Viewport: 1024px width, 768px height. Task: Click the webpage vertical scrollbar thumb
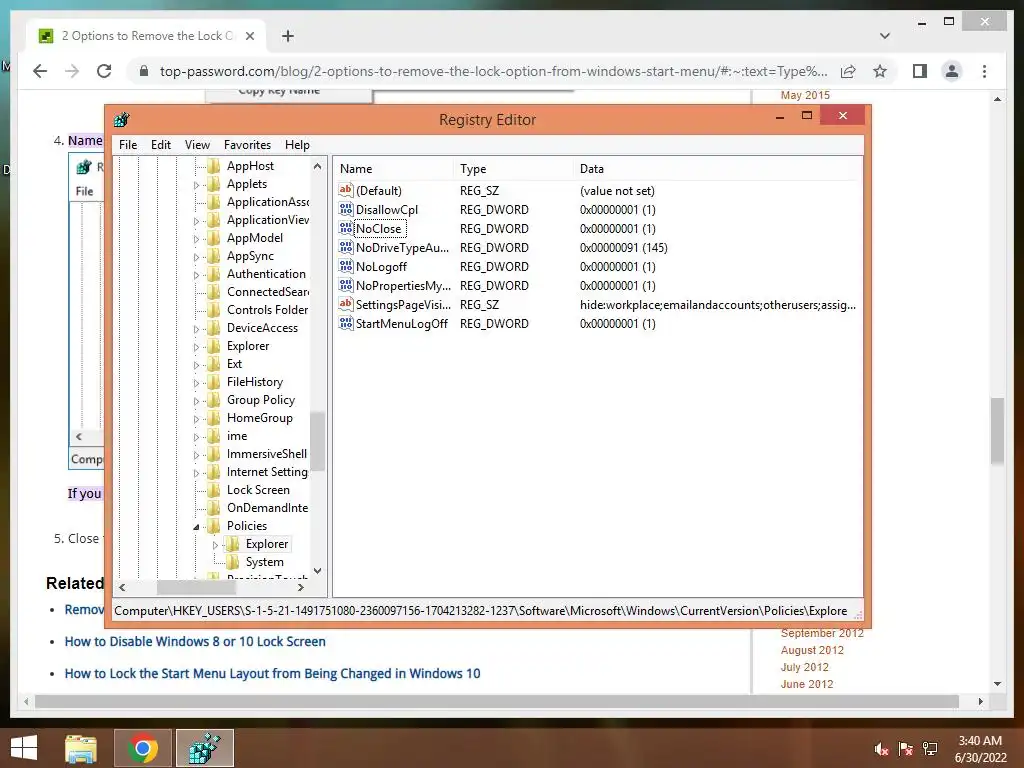pos(997,431)
